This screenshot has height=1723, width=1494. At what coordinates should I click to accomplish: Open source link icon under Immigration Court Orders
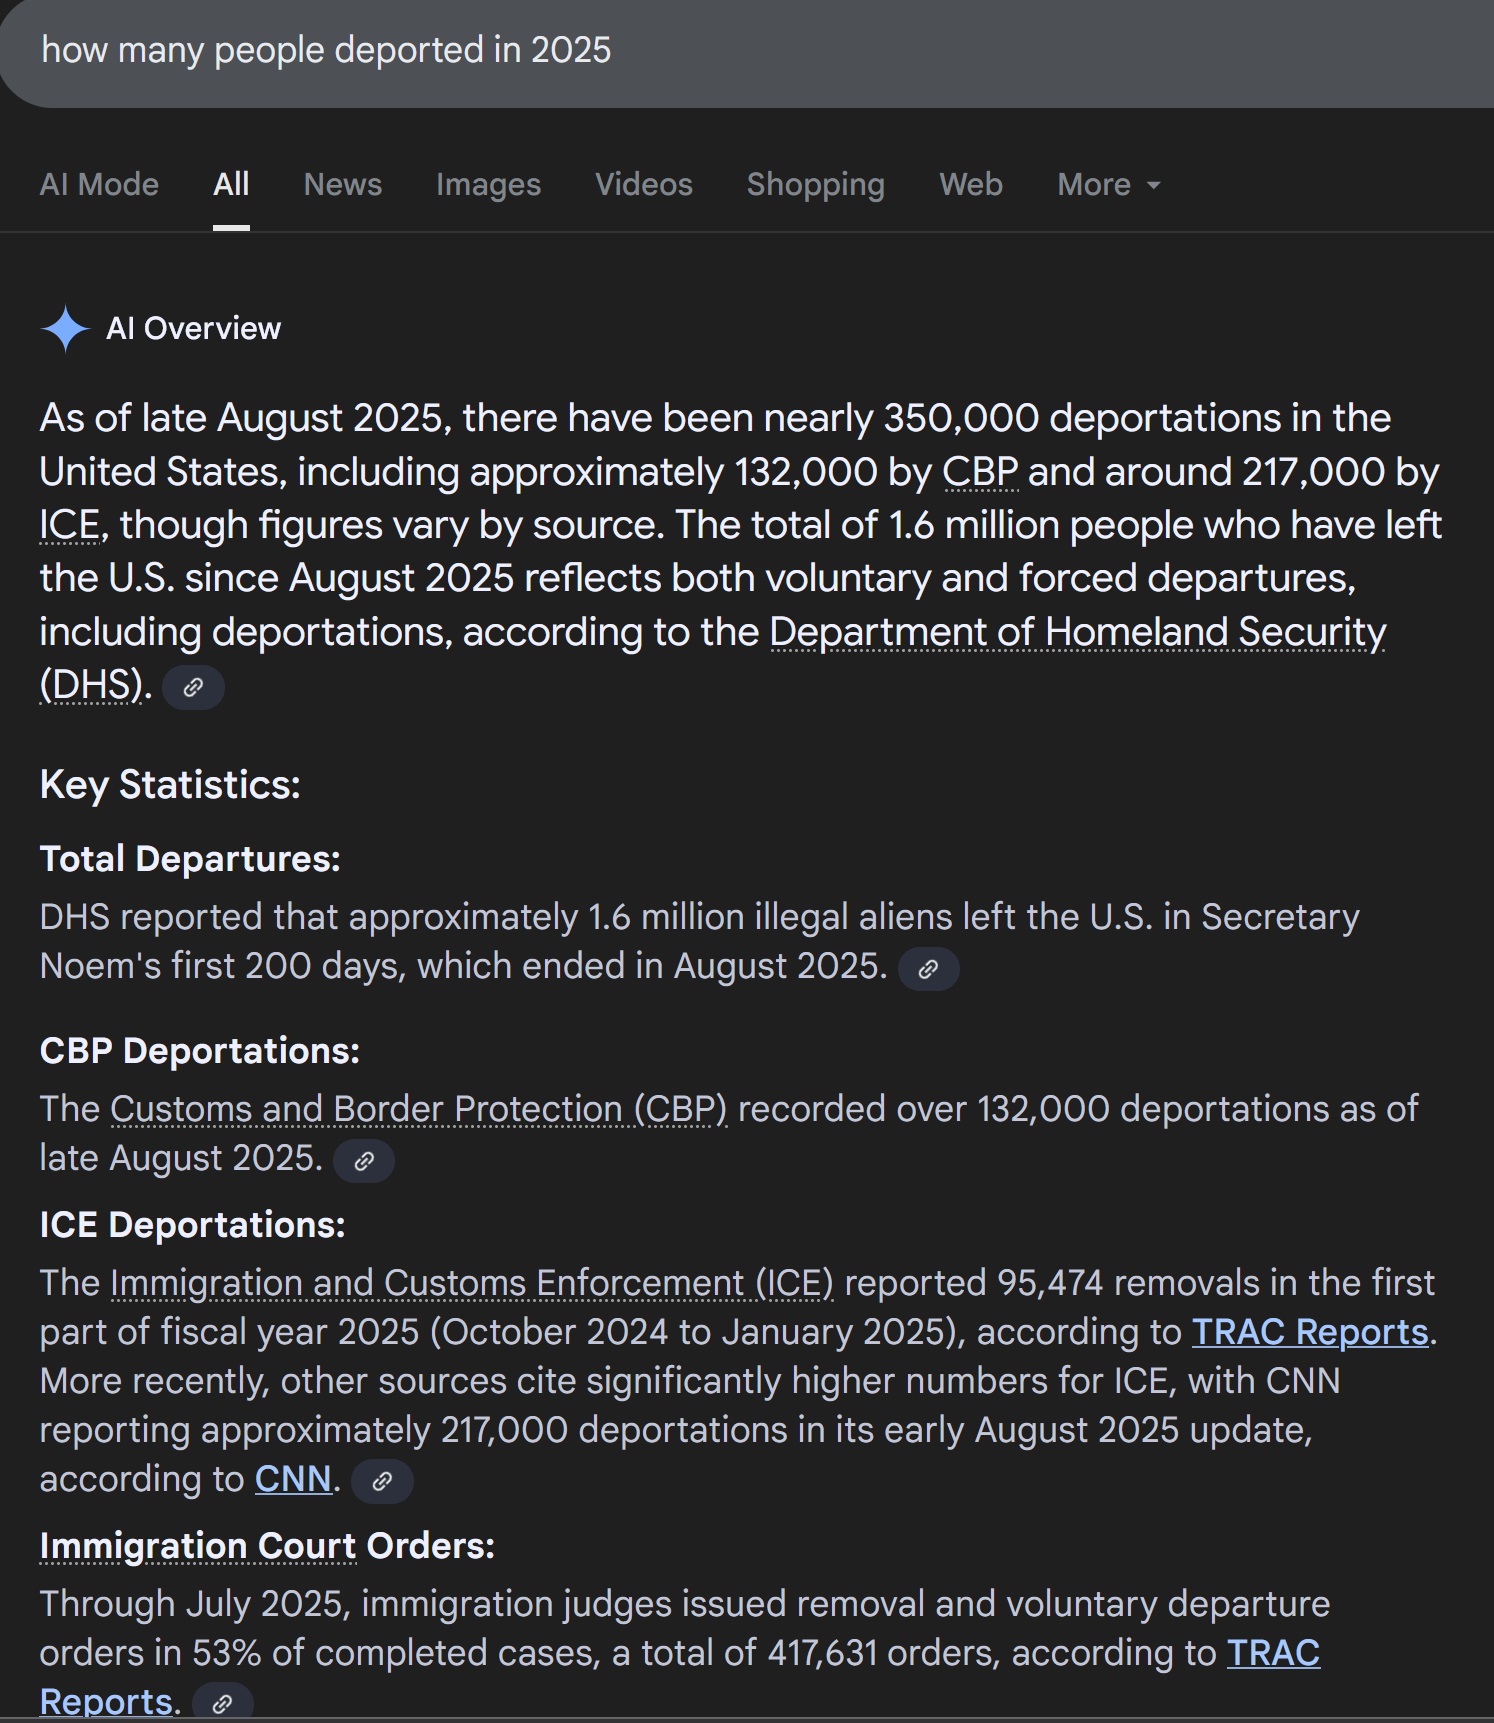pyautogui.click(x=222, y=1703)
